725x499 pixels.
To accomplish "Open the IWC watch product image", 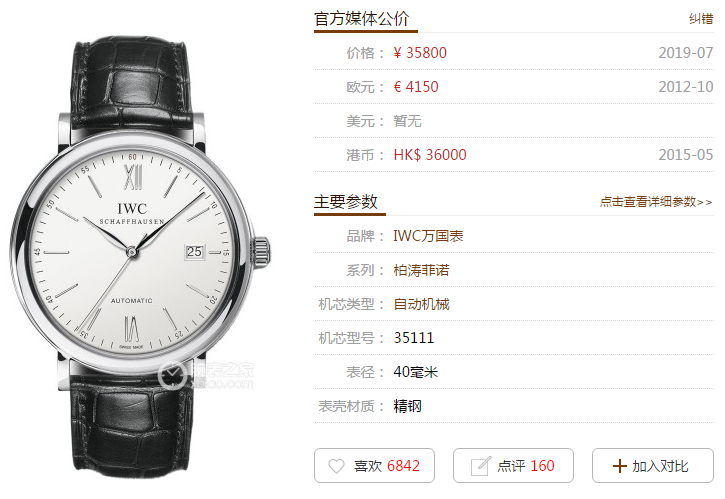I will [x=140, y=256].
